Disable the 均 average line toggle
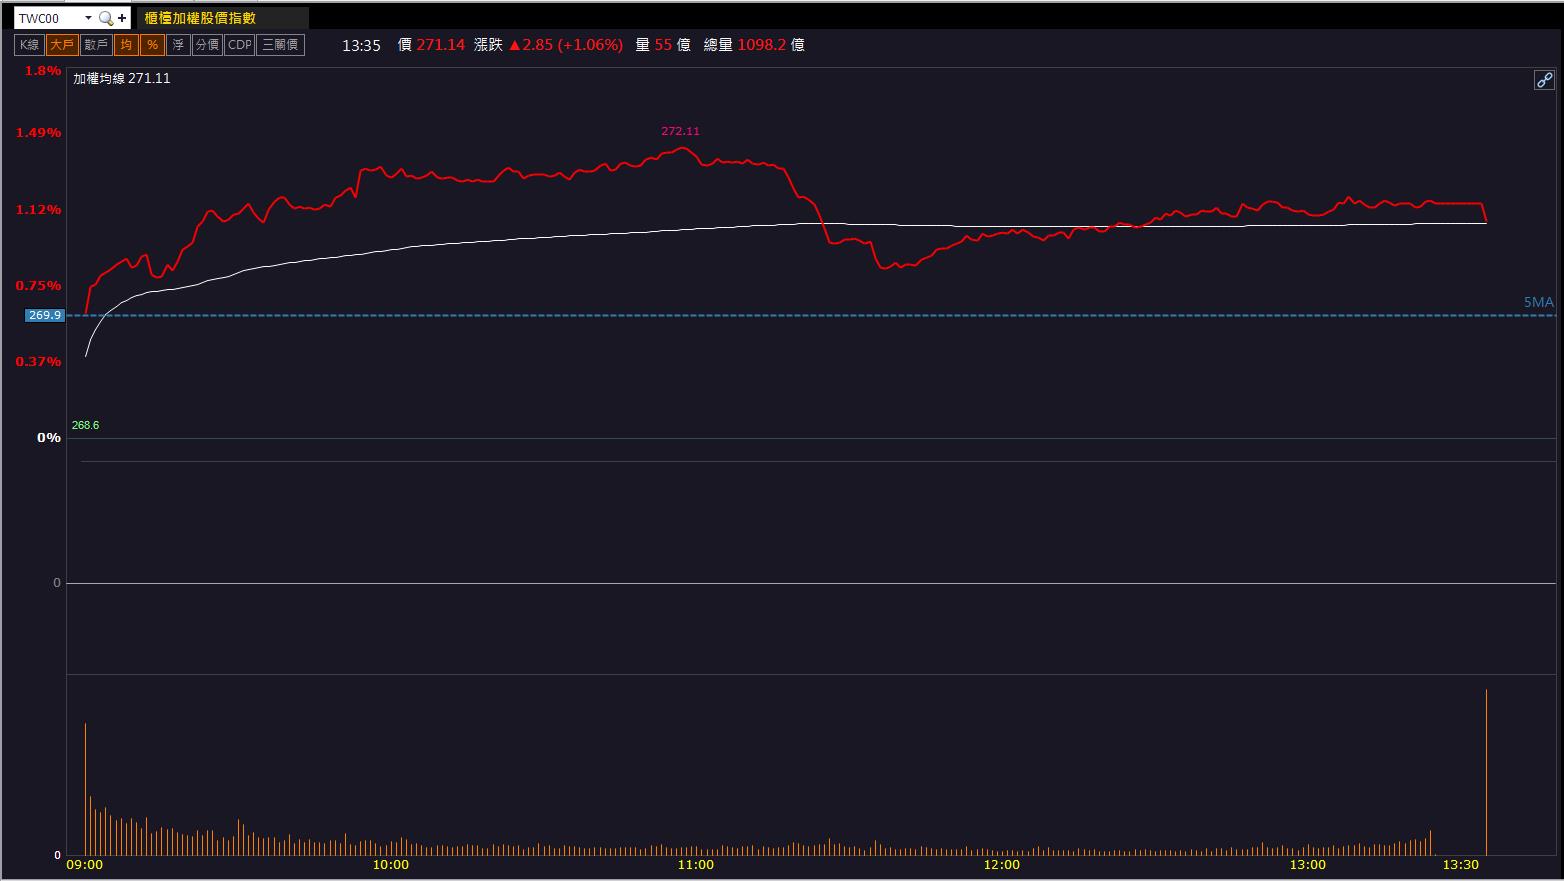 pyautogui.click(x=125, y=43)
